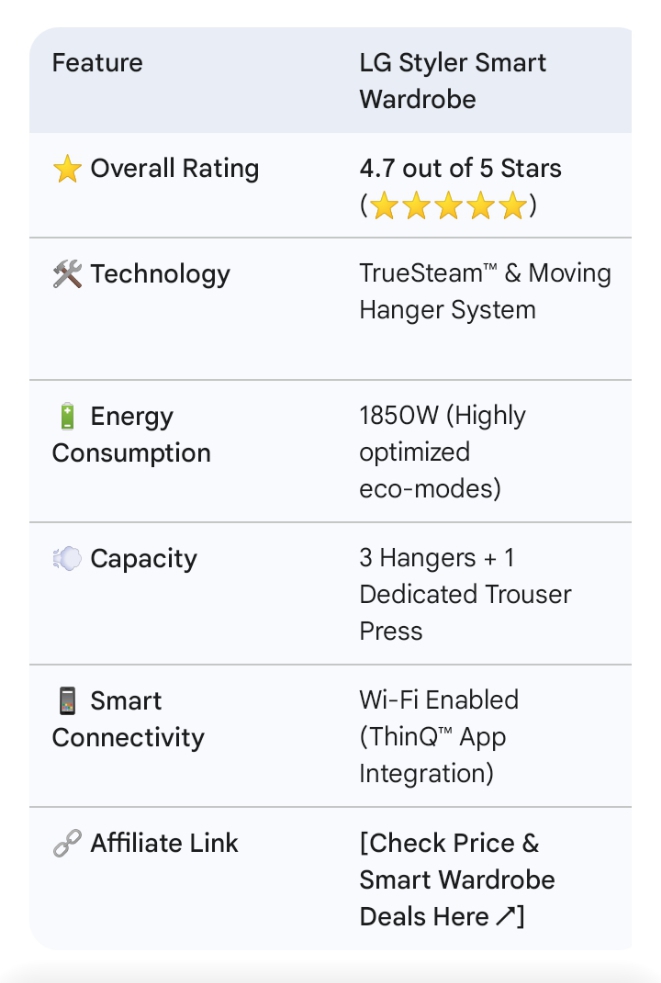Click the hammer and wrench Technology icon
The height and width of the screenshot is (983, 661).
pos(67,274)
